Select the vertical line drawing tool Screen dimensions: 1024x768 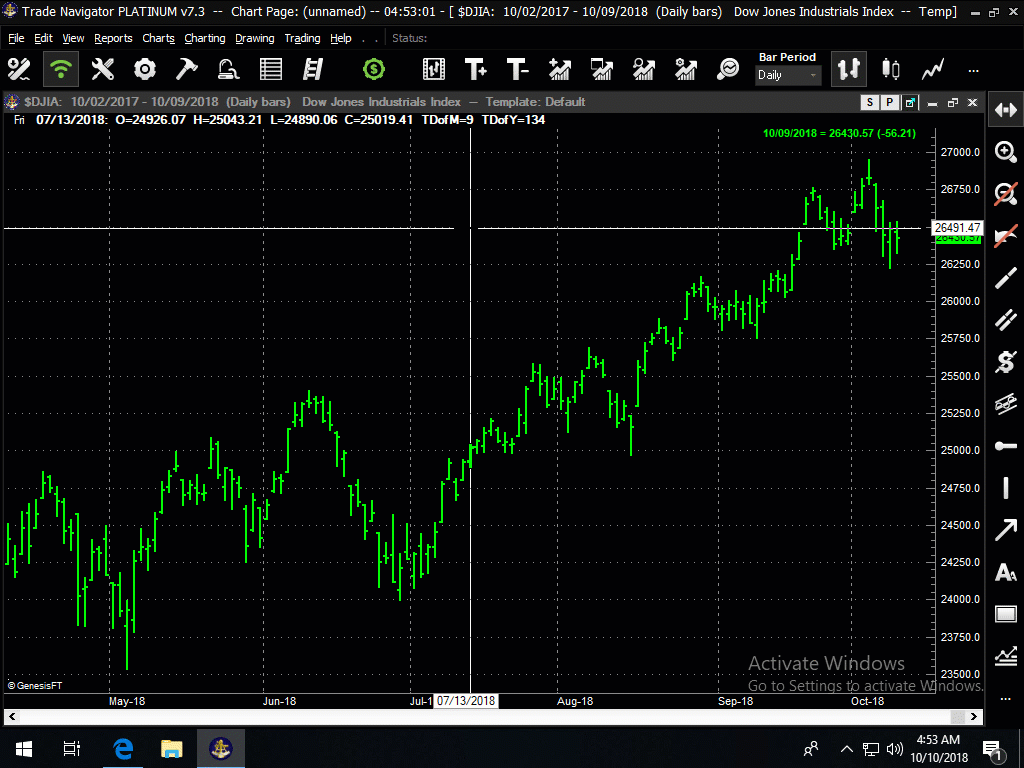point(1006,488)
